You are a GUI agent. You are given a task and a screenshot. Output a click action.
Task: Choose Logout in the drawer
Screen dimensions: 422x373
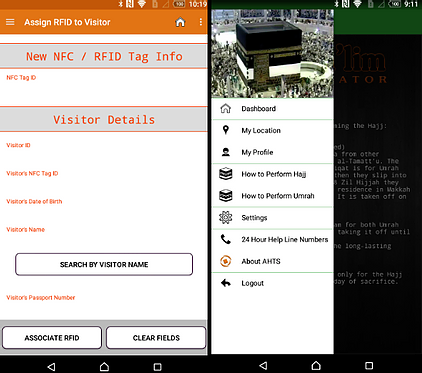pyautogui.click(x=272, y=283)
